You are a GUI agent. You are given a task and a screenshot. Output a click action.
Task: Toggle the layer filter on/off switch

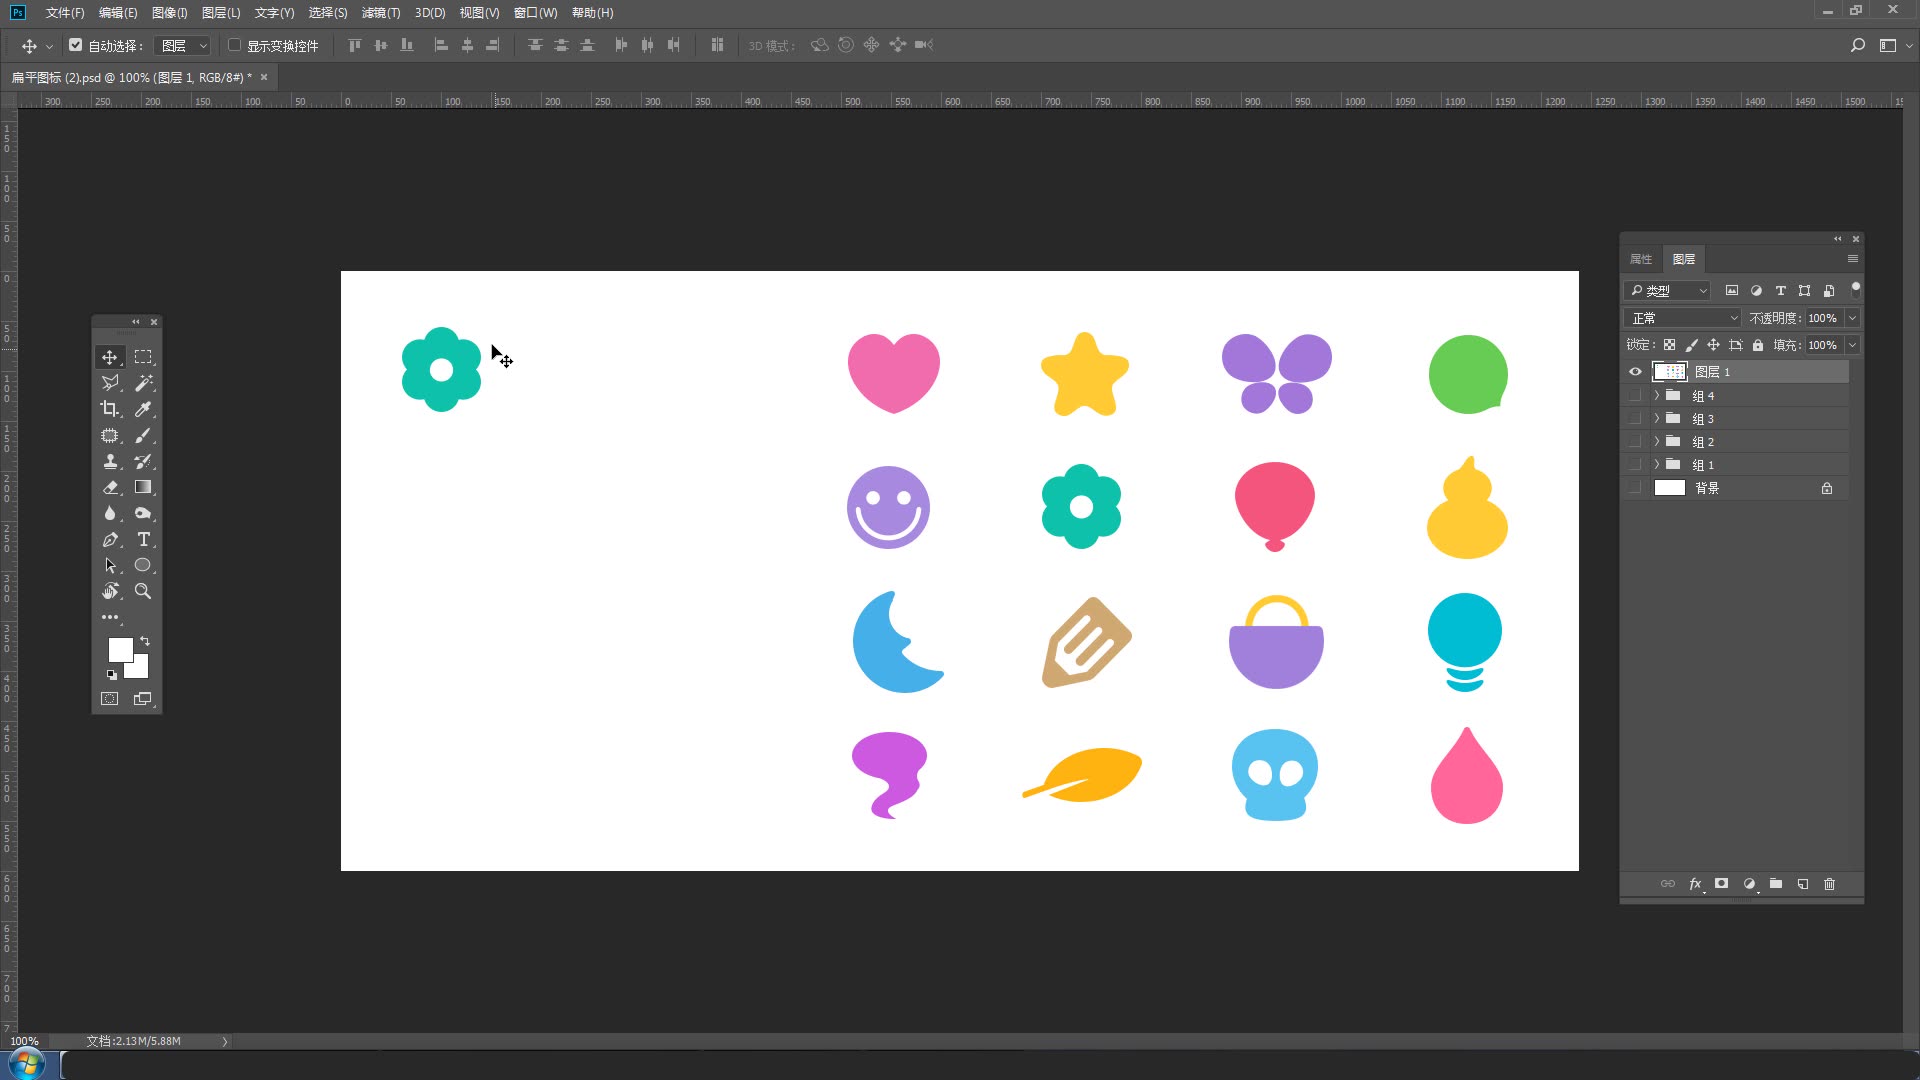[x=1855, y=290]
